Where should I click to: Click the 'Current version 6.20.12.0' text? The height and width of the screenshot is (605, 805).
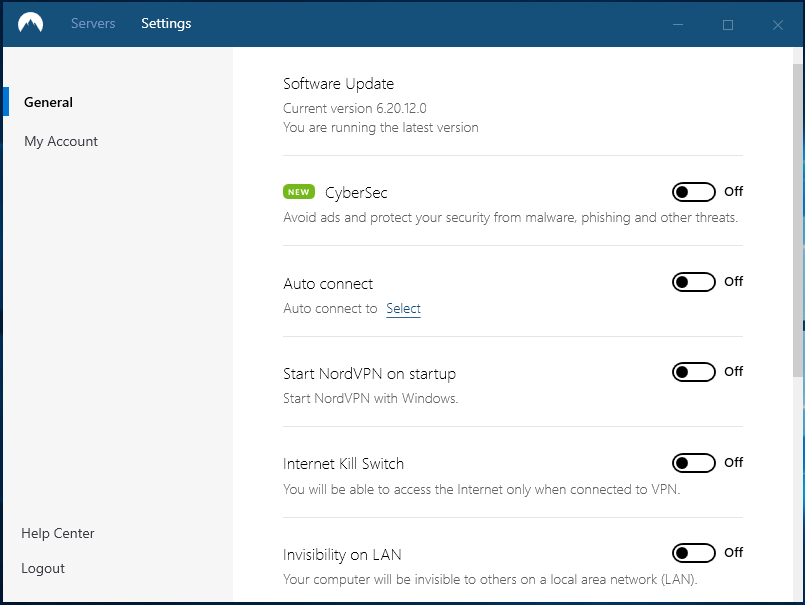coord(355,108)
